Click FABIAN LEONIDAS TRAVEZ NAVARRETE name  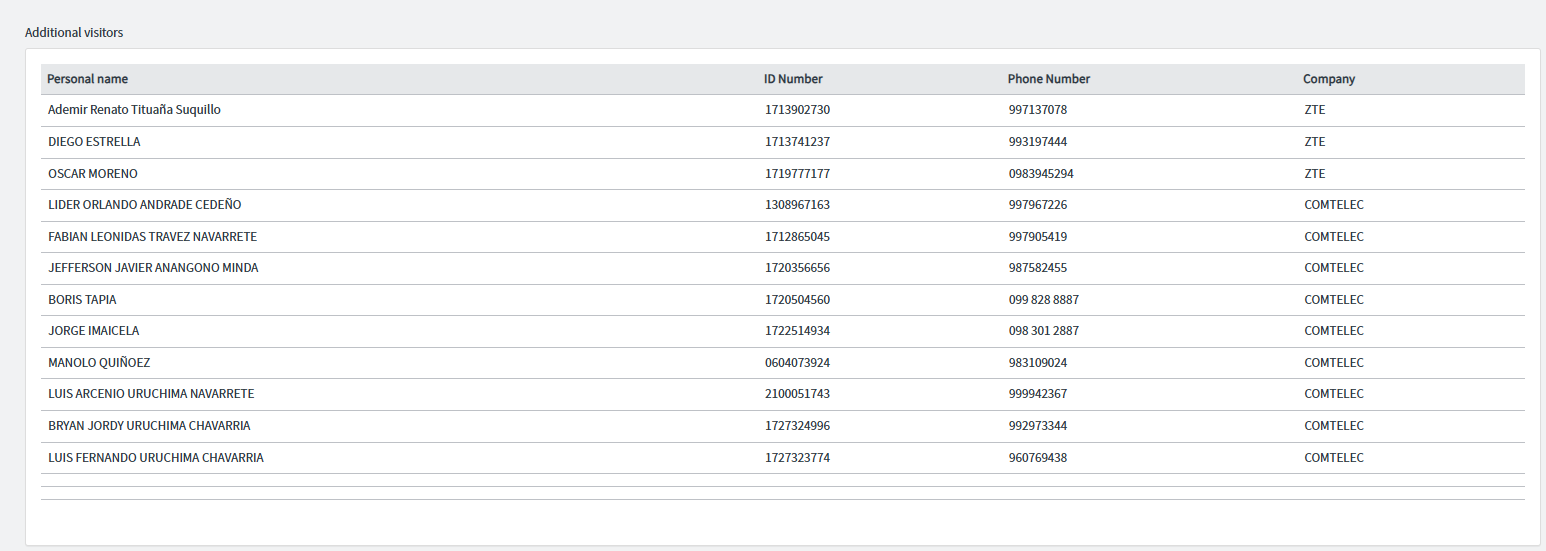(x=153, y=237)
